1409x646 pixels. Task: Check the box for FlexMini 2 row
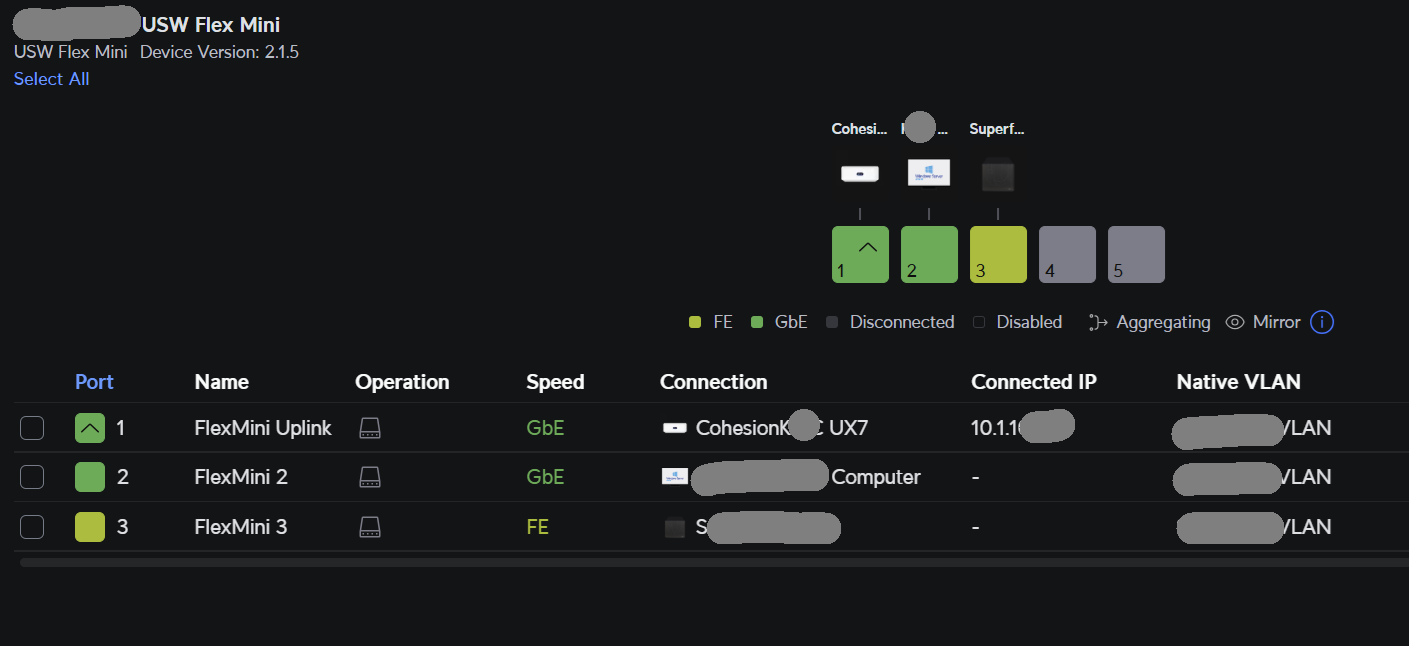click(x=32, y=477)
